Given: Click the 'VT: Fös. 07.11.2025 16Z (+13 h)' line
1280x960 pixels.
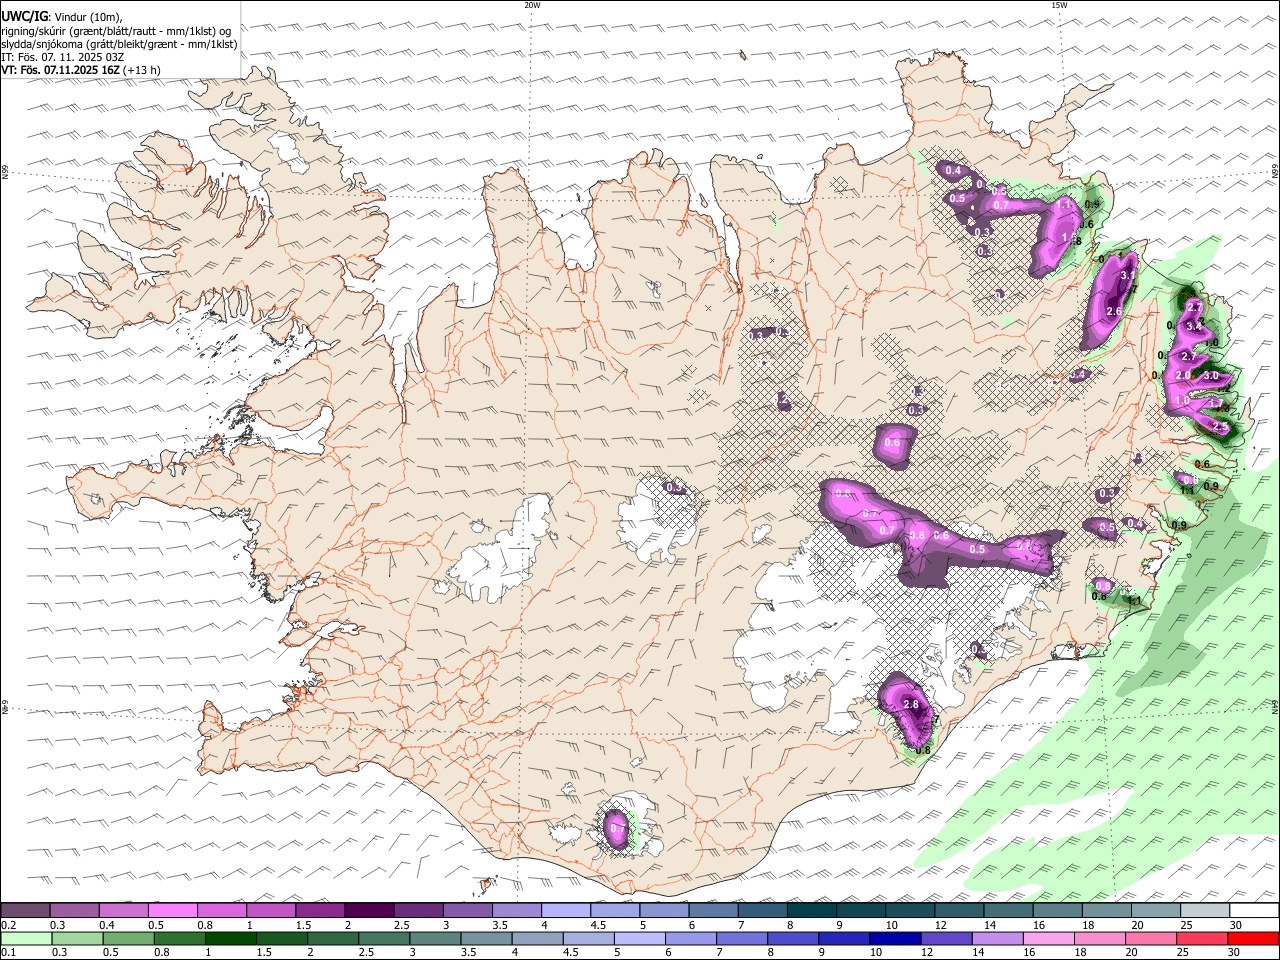Looking at the screenshot, I should (x=81, y=70).
